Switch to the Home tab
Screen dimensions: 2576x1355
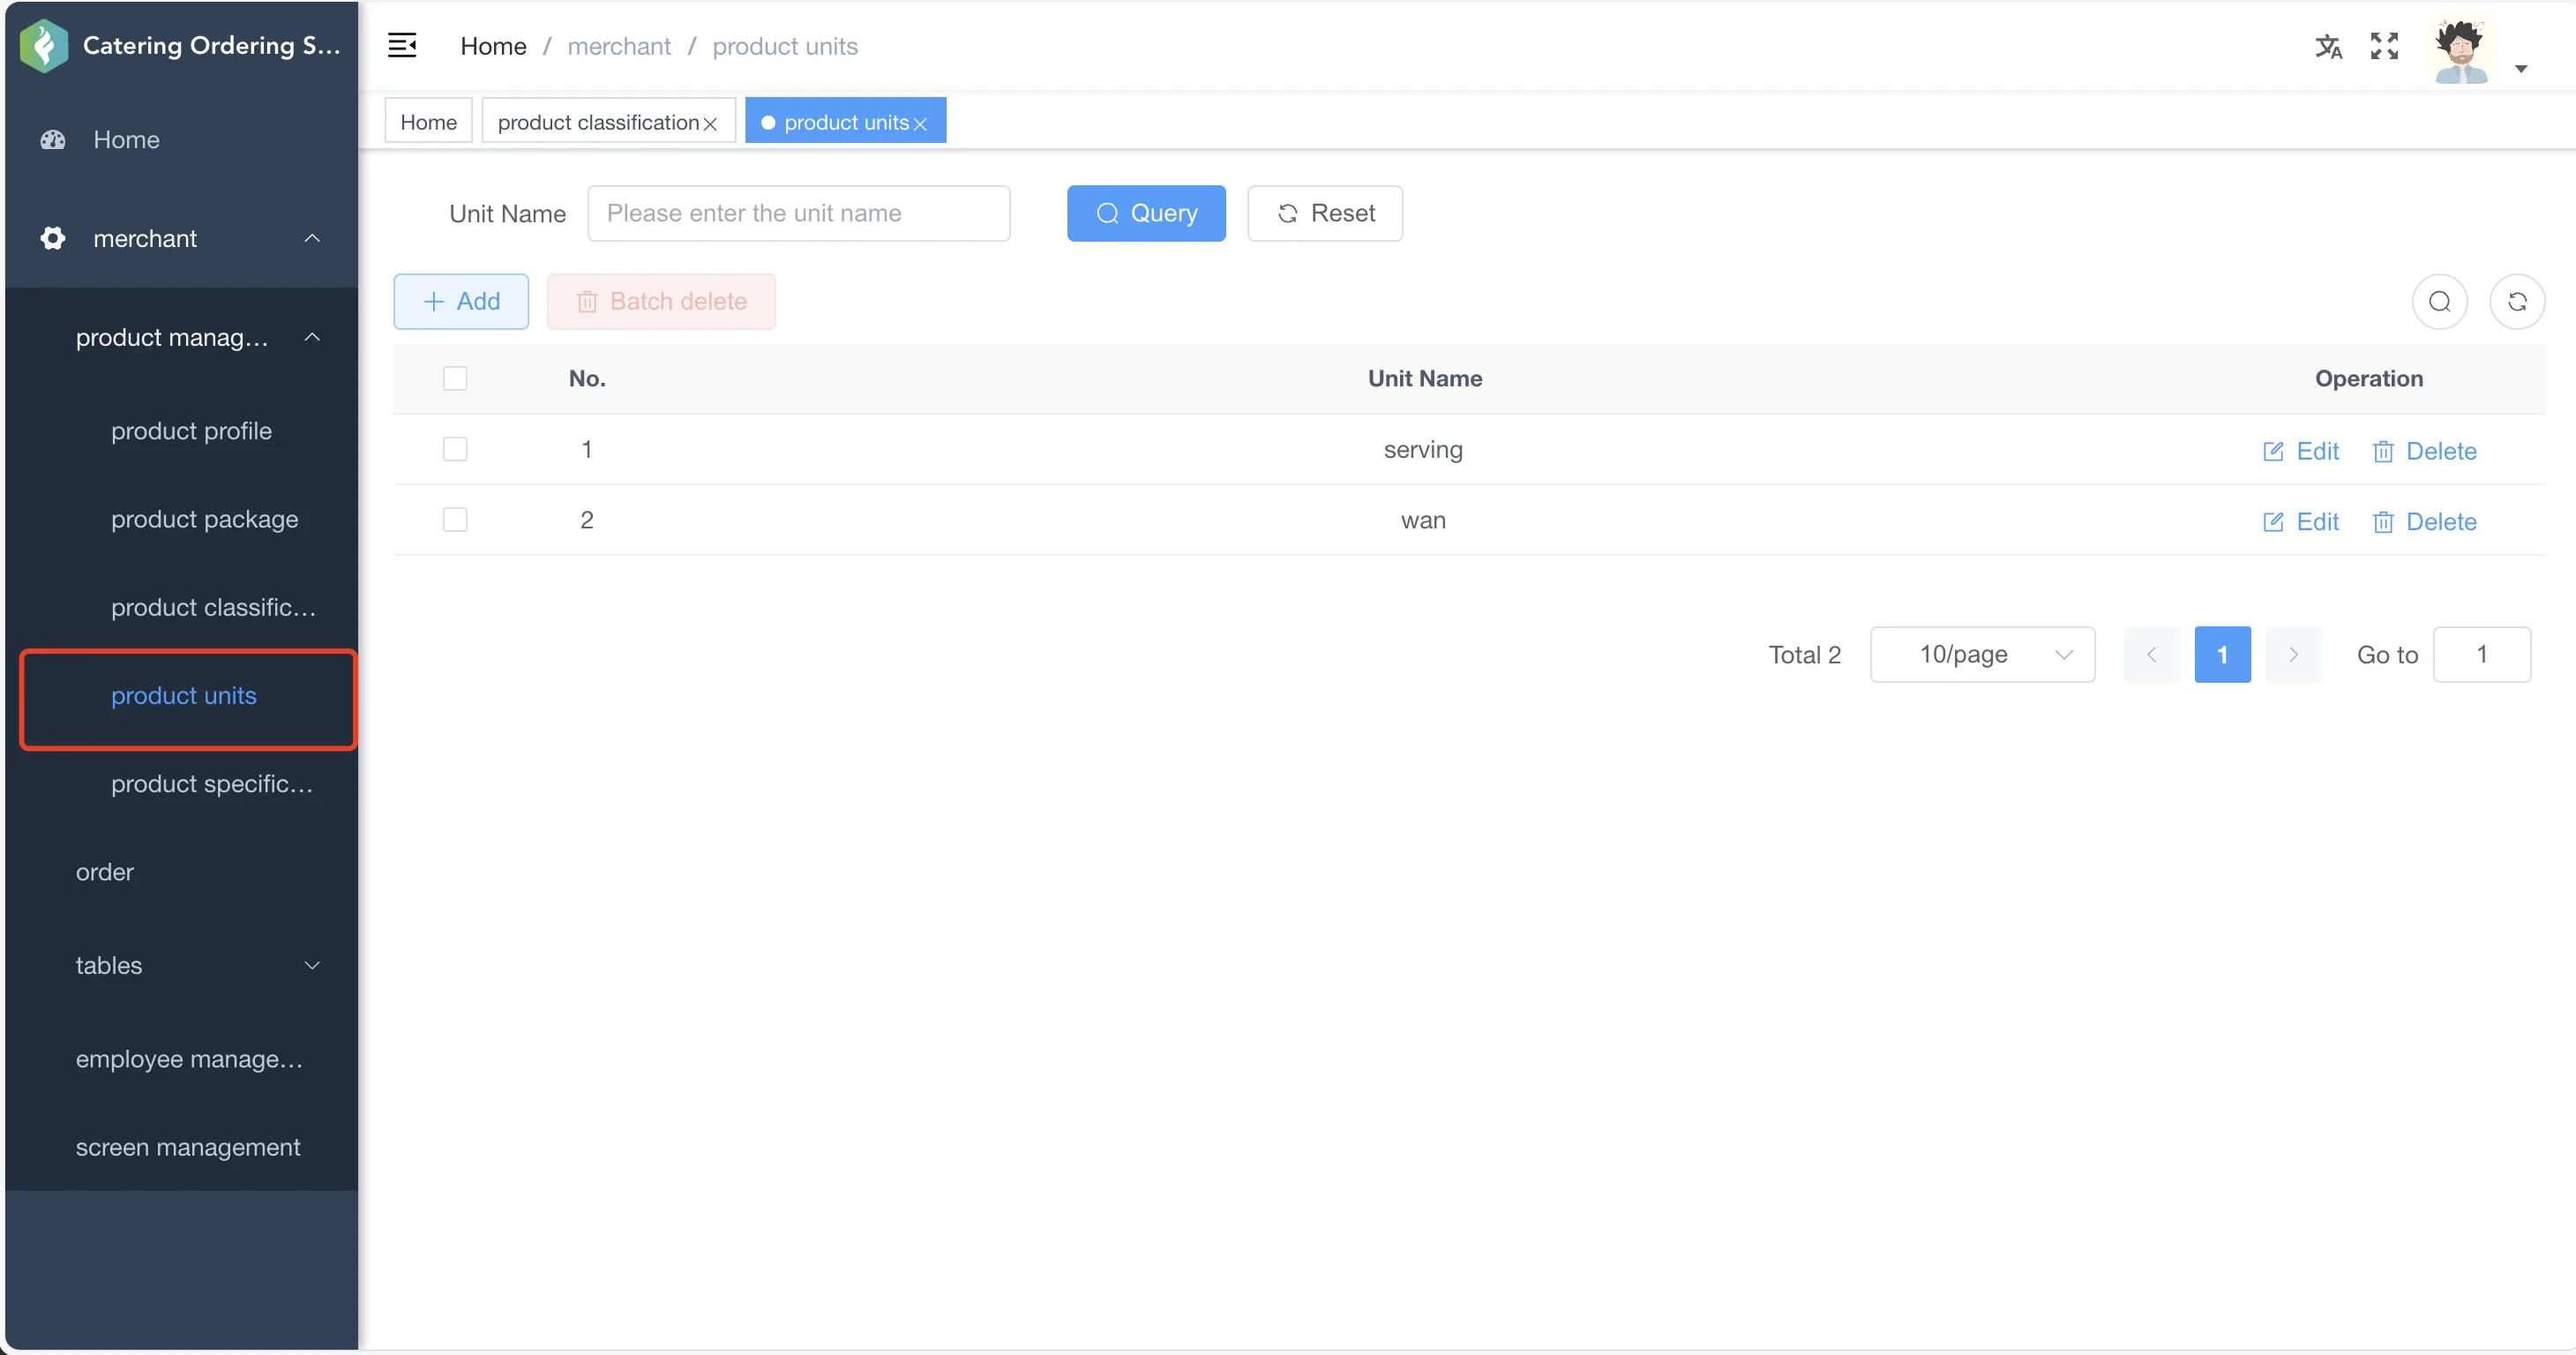click(x=428, y=122)
